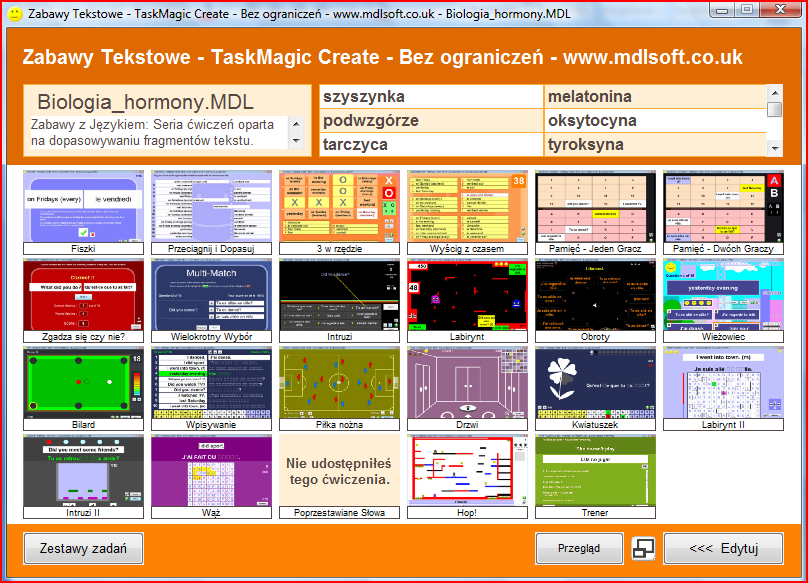Click the description box down arrow
Viewport: 808px width, 583px height.
[296, 141]
